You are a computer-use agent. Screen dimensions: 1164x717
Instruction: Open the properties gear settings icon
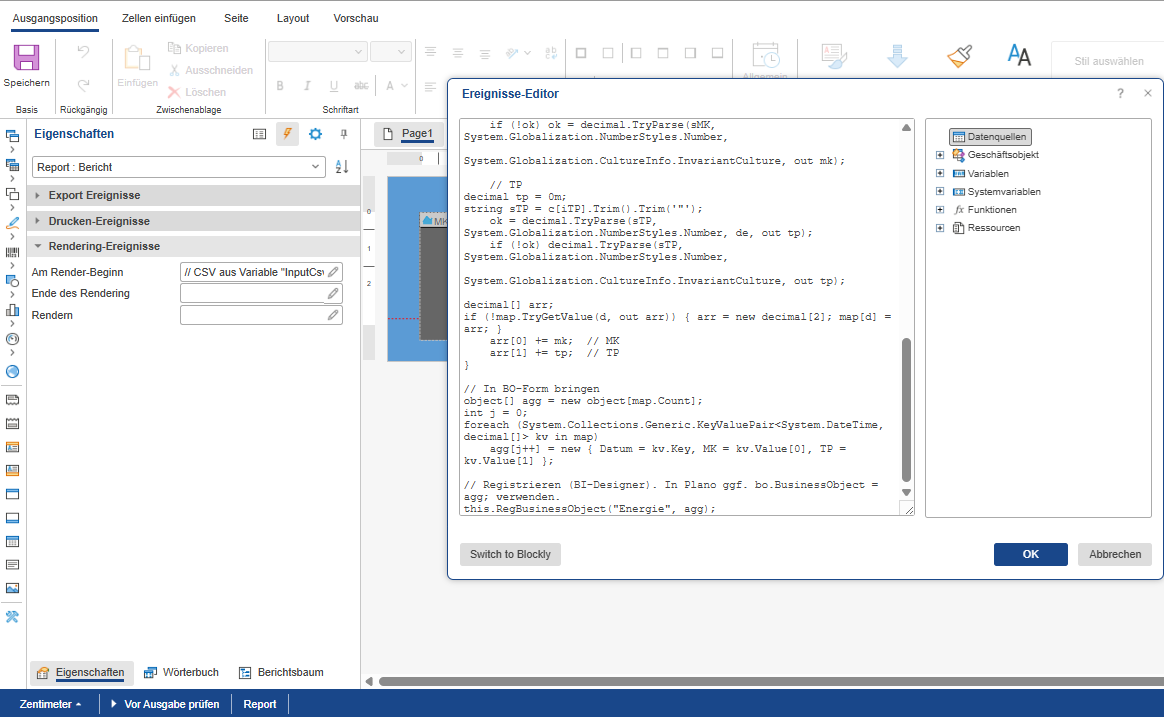tap(315, 134)
